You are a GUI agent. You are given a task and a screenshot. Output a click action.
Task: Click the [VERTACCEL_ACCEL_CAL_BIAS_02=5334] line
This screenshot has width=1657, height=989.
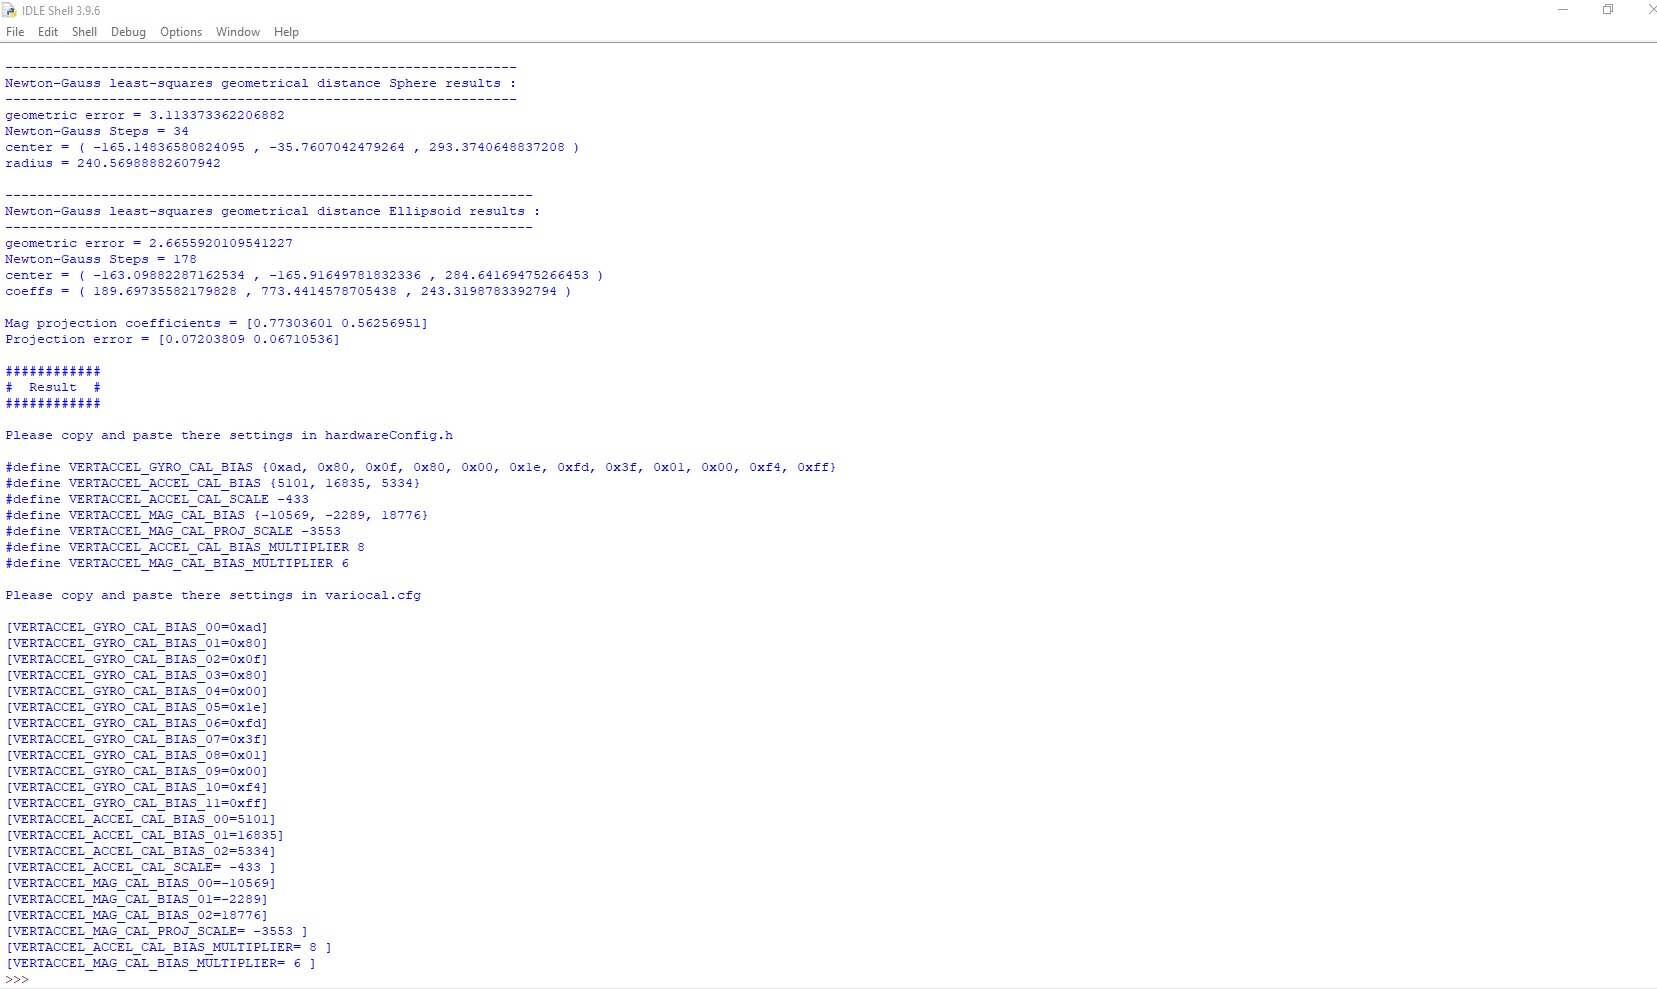coord(141,851)
